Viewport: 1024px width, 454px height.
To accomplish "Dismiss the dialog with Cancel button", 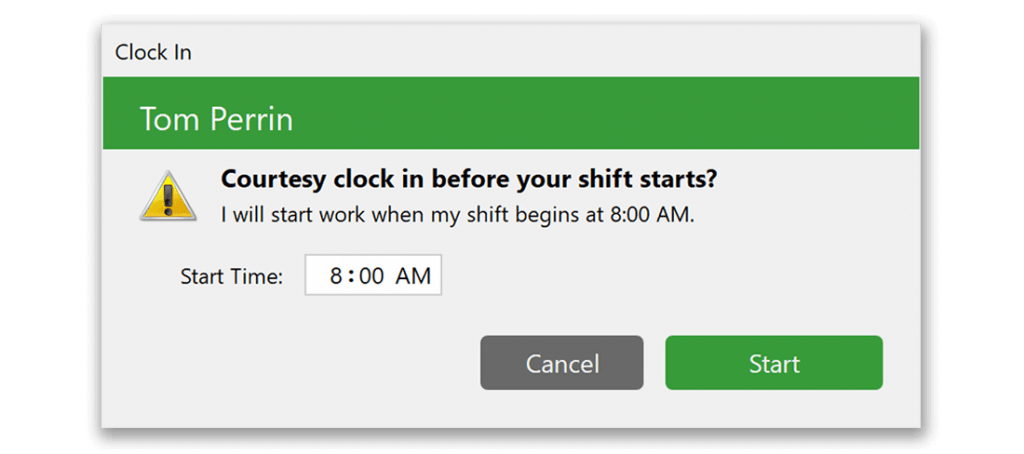I will click(562, 363).
